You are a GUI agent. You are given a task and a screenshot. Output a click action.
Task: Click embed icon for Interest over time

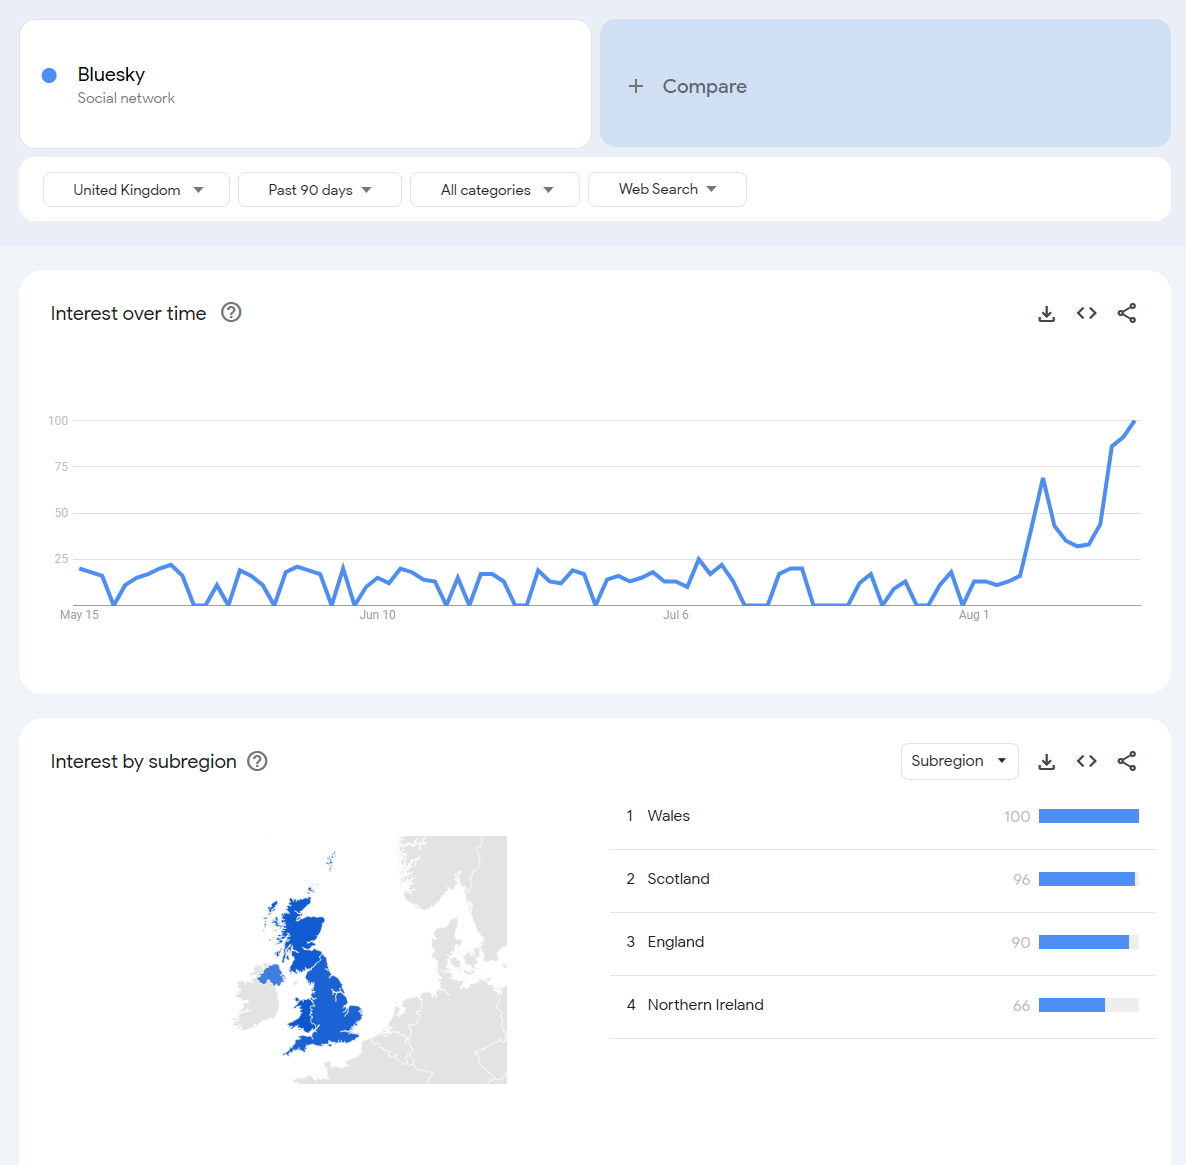1086,314
